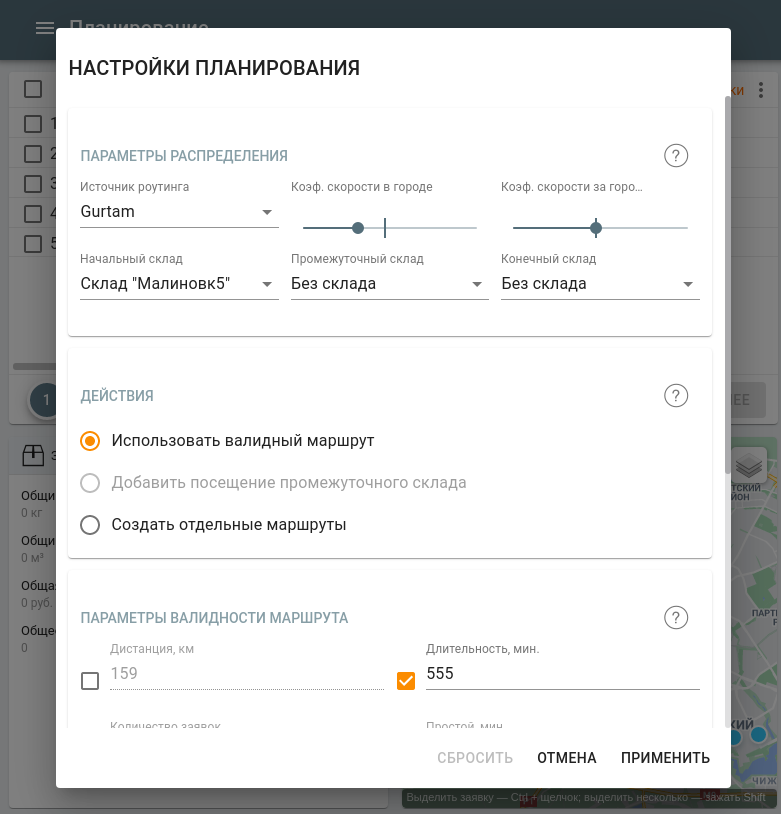The width and height of the screenshot is (781, 814).
Task: Open the Промежуточный склад dropdown
Action: 389,284
